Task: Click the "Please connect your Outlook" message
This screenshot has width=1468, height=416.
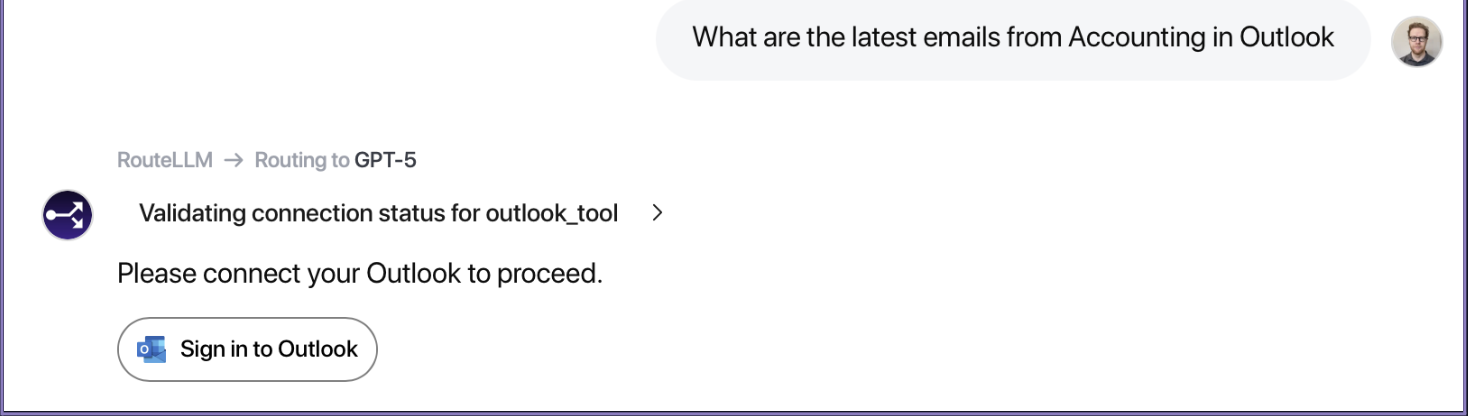Action: click(x=360, y=273)
